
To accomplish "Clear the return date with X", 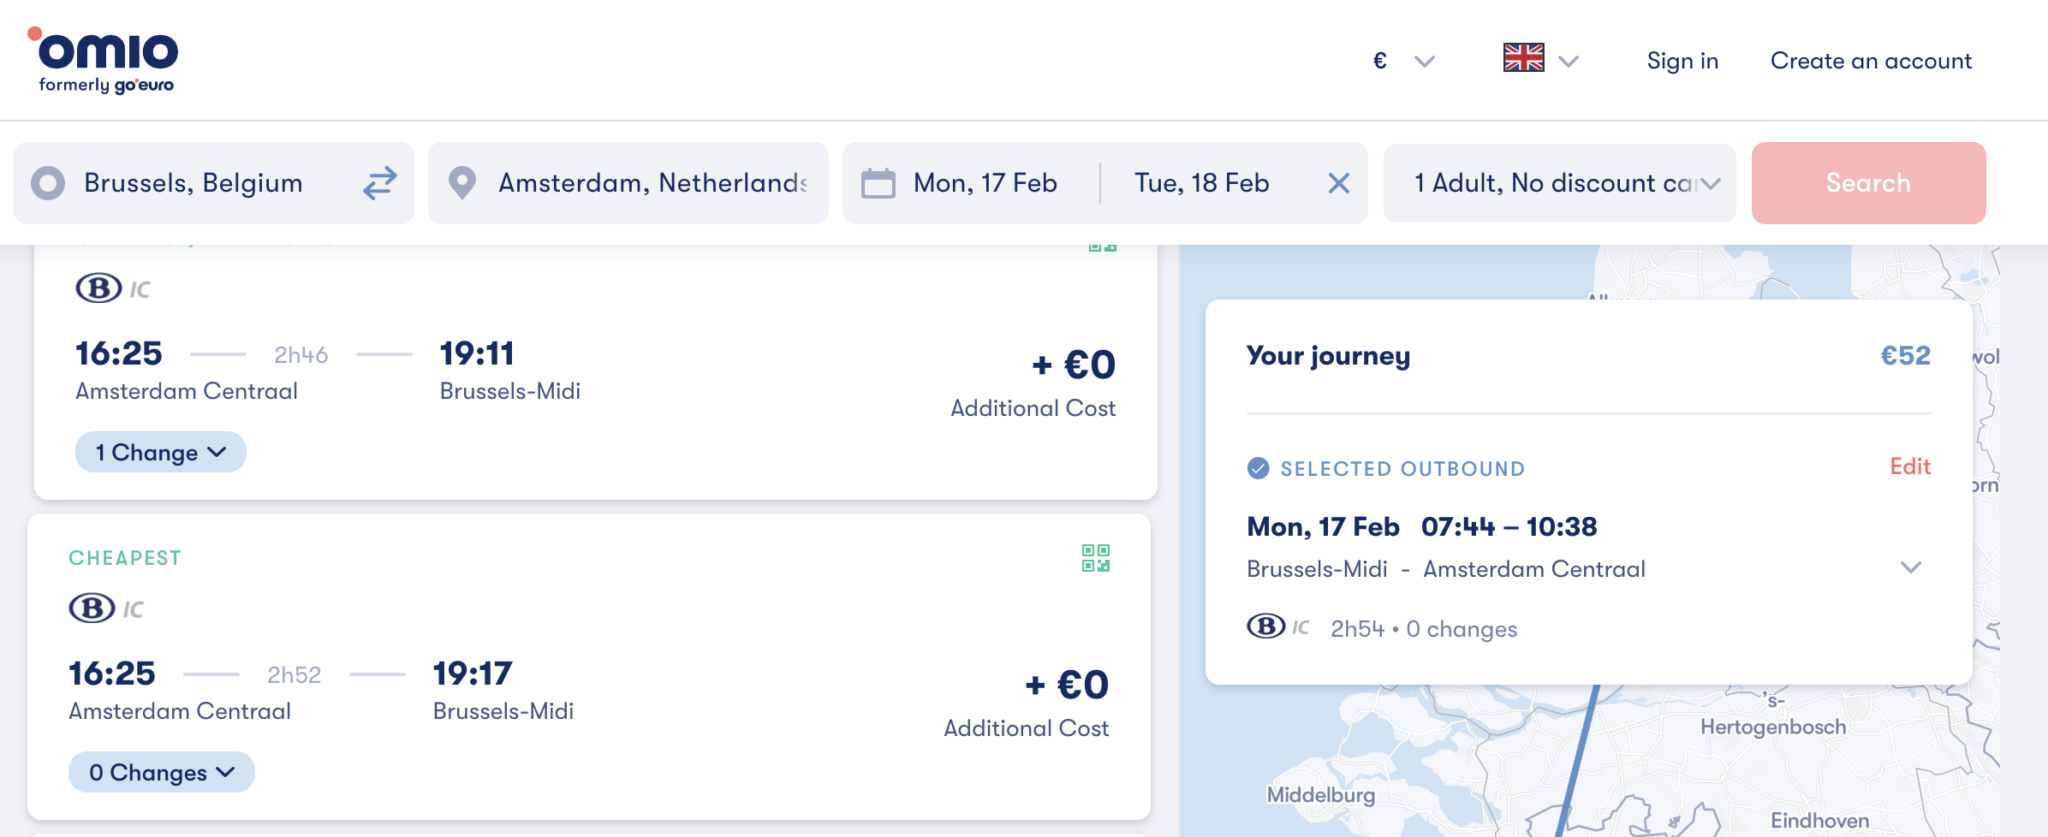I will coord(1338,183).
